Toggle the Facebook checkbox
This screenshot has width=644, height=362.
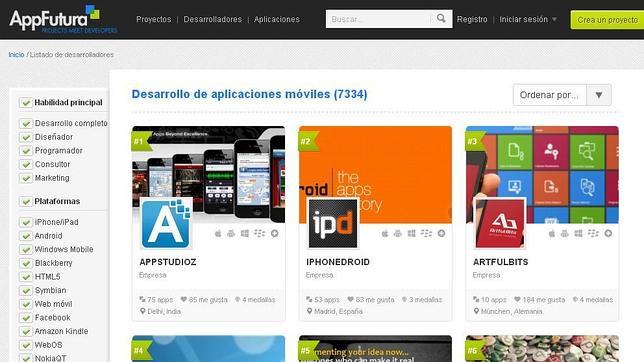coord(25,318)
